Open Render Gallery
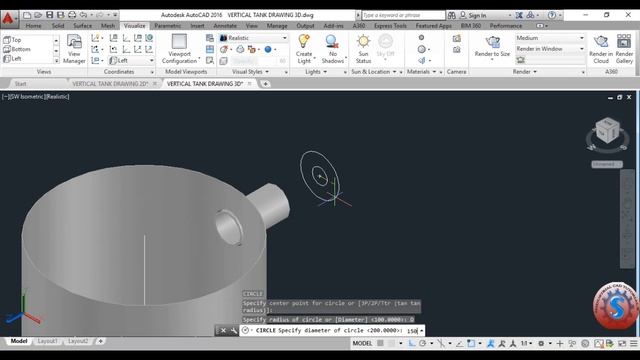Image resolution: width=640 pixels, height=360 pixels. pyautogui.click(x=624, y=49)
